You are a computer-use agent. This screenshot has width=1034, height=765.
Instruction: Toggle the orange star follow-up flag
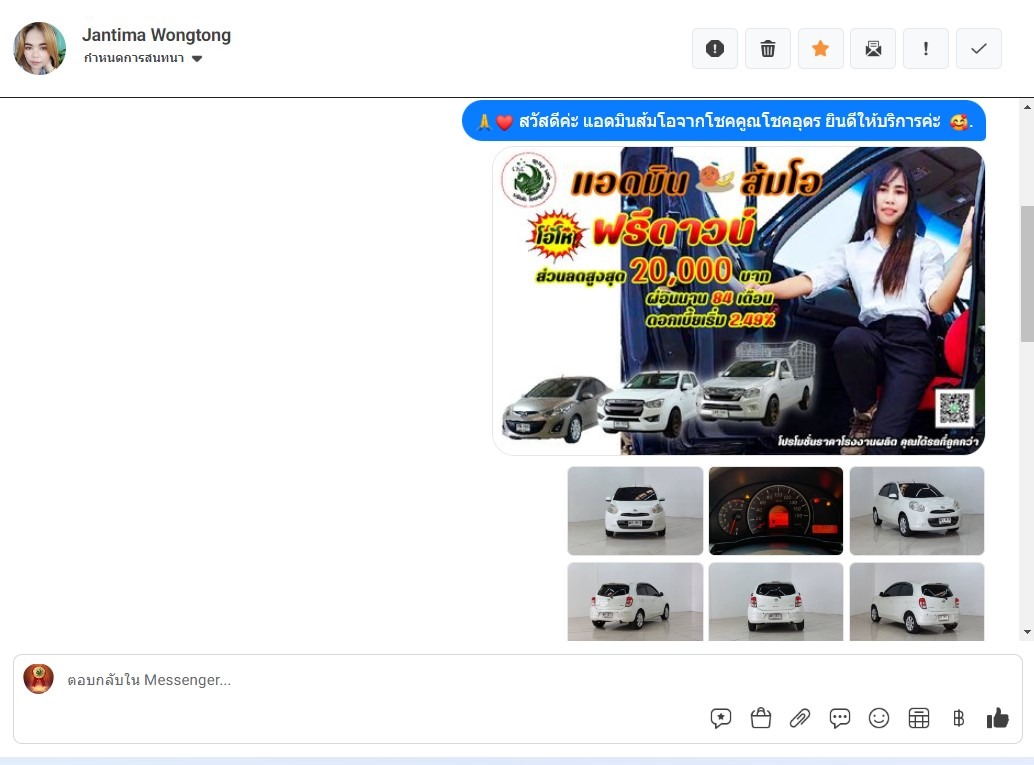[x=820, y=49]
